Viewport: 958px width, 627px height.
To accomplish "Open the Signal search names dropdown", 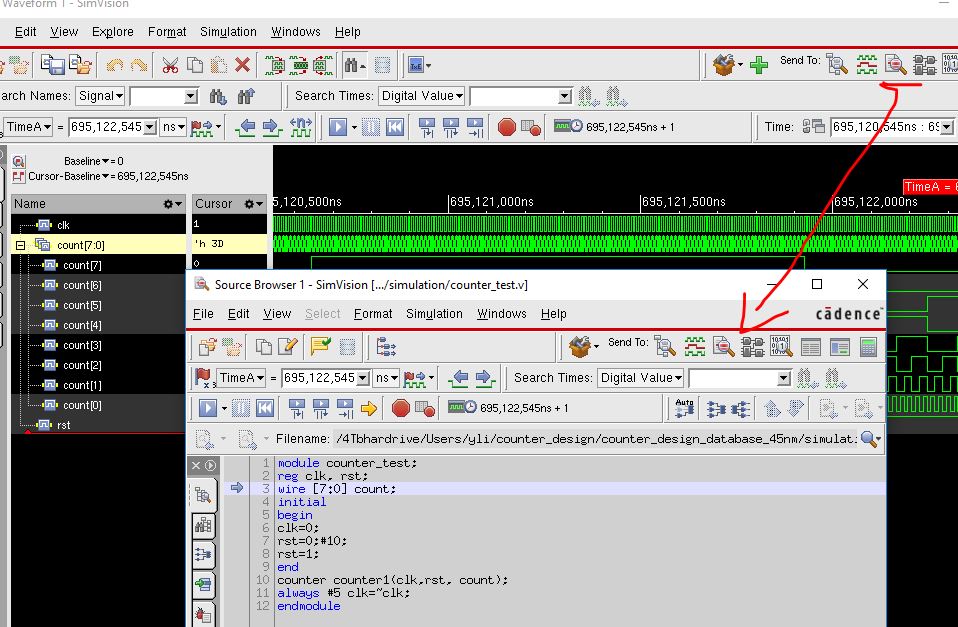I will click(x=101, y=96).
